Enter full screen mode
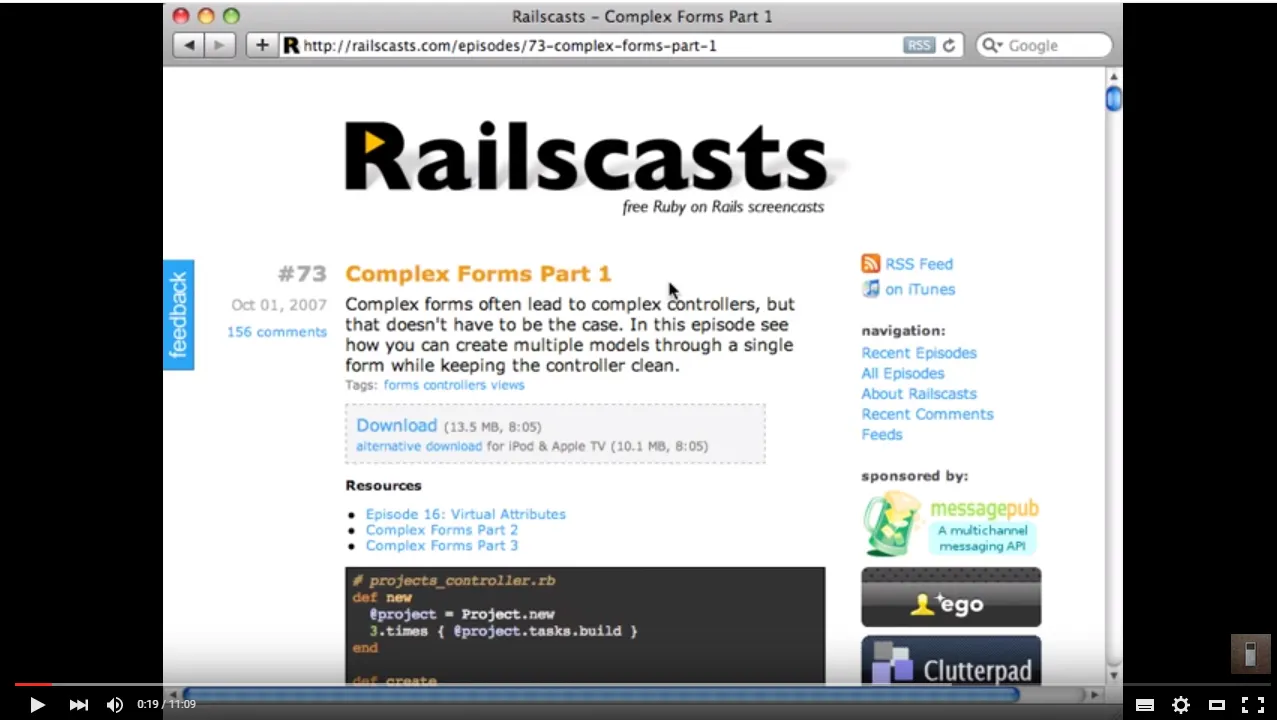Viewport: 1277px width, 720px height. [1252, 705]
